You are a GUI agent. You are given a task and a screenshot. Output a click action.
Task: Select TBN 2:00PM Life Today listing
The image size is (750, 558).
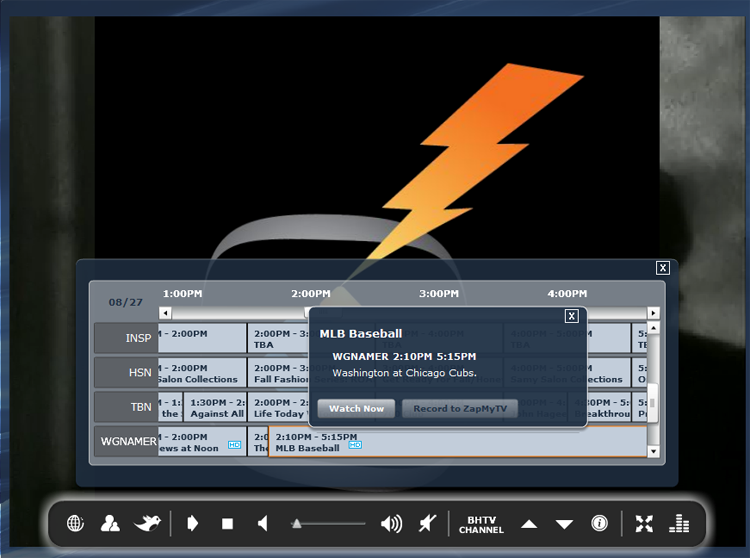pyautogui.click(x=279, y=407)
